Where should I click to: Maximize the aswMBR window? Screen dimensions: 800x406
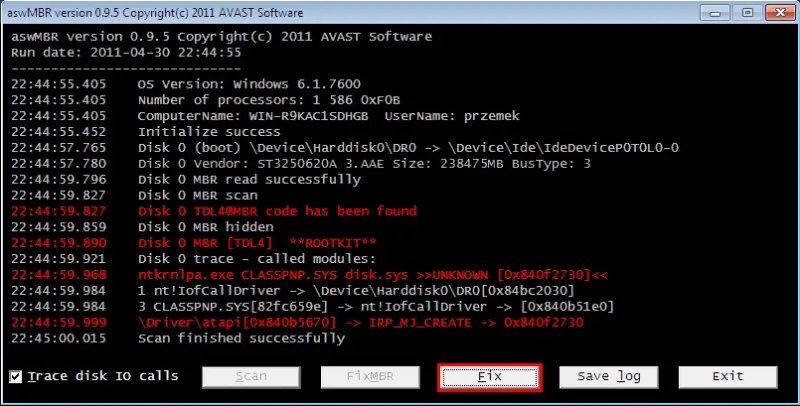[x=747, y=12]
